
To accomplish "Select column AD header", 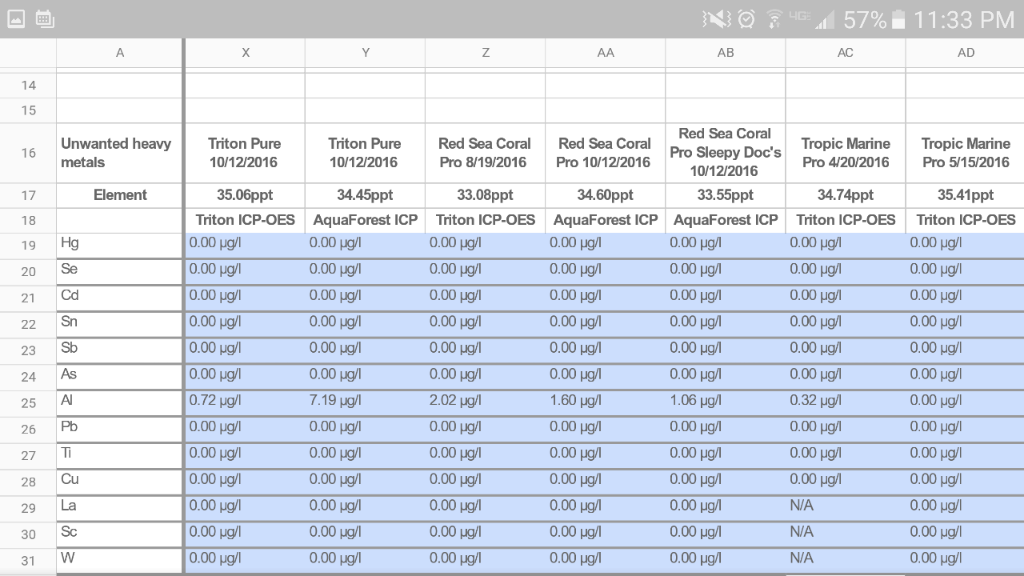I will [965, 53].
